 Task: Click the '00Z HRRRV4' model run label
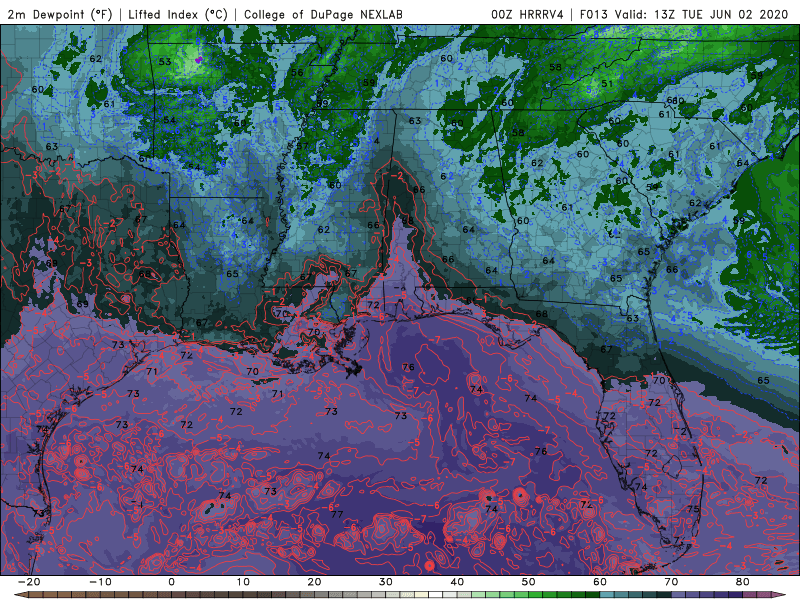click(x=528, y=14)
